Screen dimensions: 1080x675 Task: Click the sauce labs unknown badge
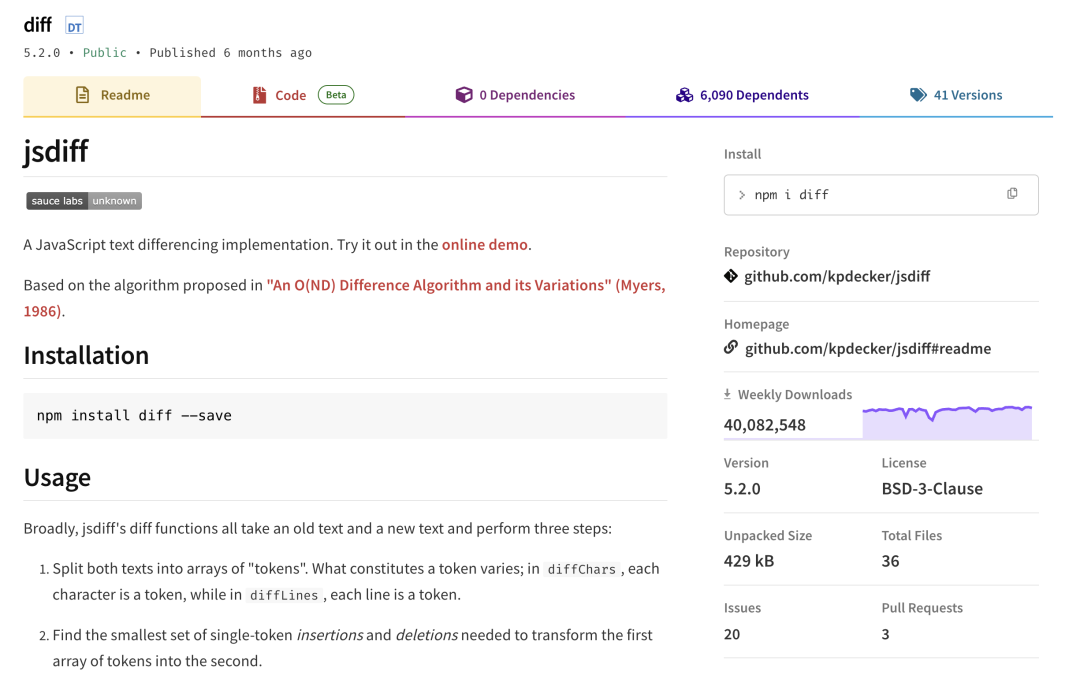pos(84,201)
